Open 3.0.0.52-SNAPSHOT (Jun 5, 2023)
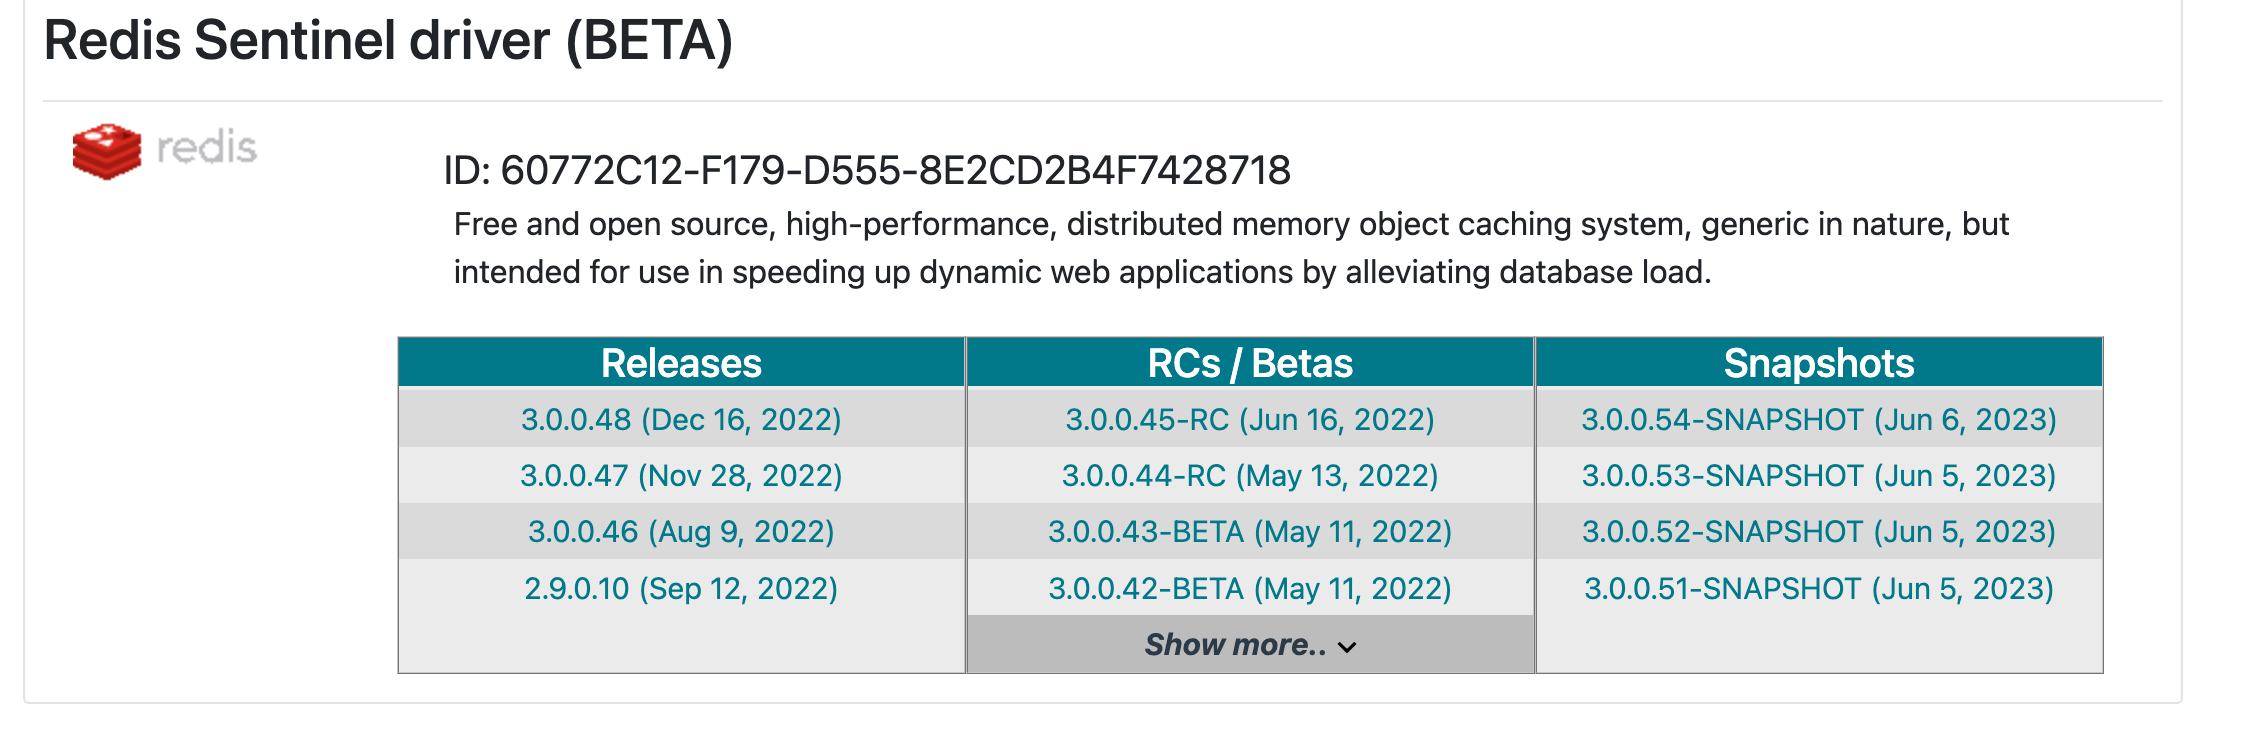 coord(1819,531)
